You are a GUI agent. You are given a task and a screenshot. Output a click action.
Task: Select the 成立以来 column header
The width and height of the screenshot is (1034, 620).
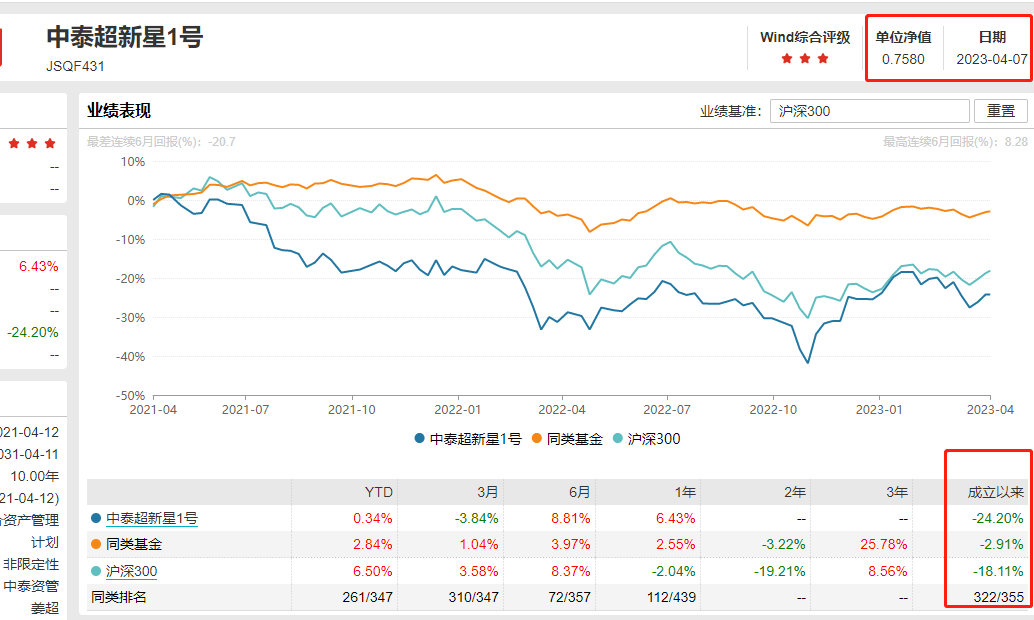(995, 492)
